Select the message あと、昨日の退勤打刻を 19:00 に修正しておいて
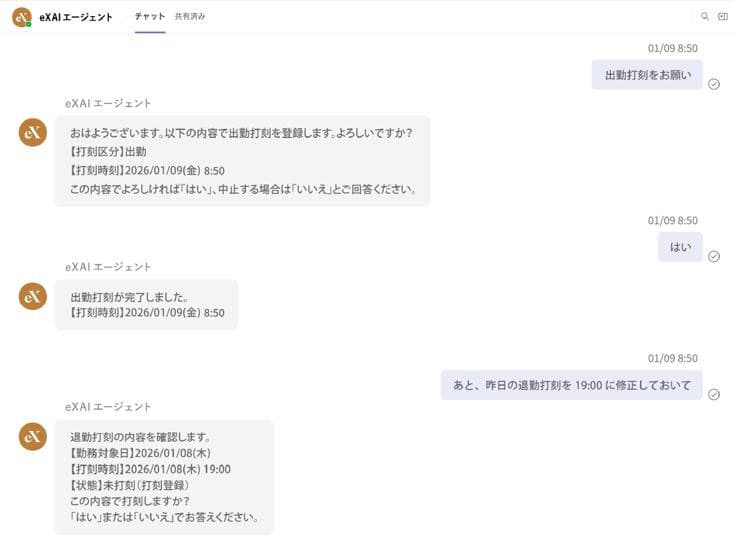The image size is (733, 546). coord(572,385)
